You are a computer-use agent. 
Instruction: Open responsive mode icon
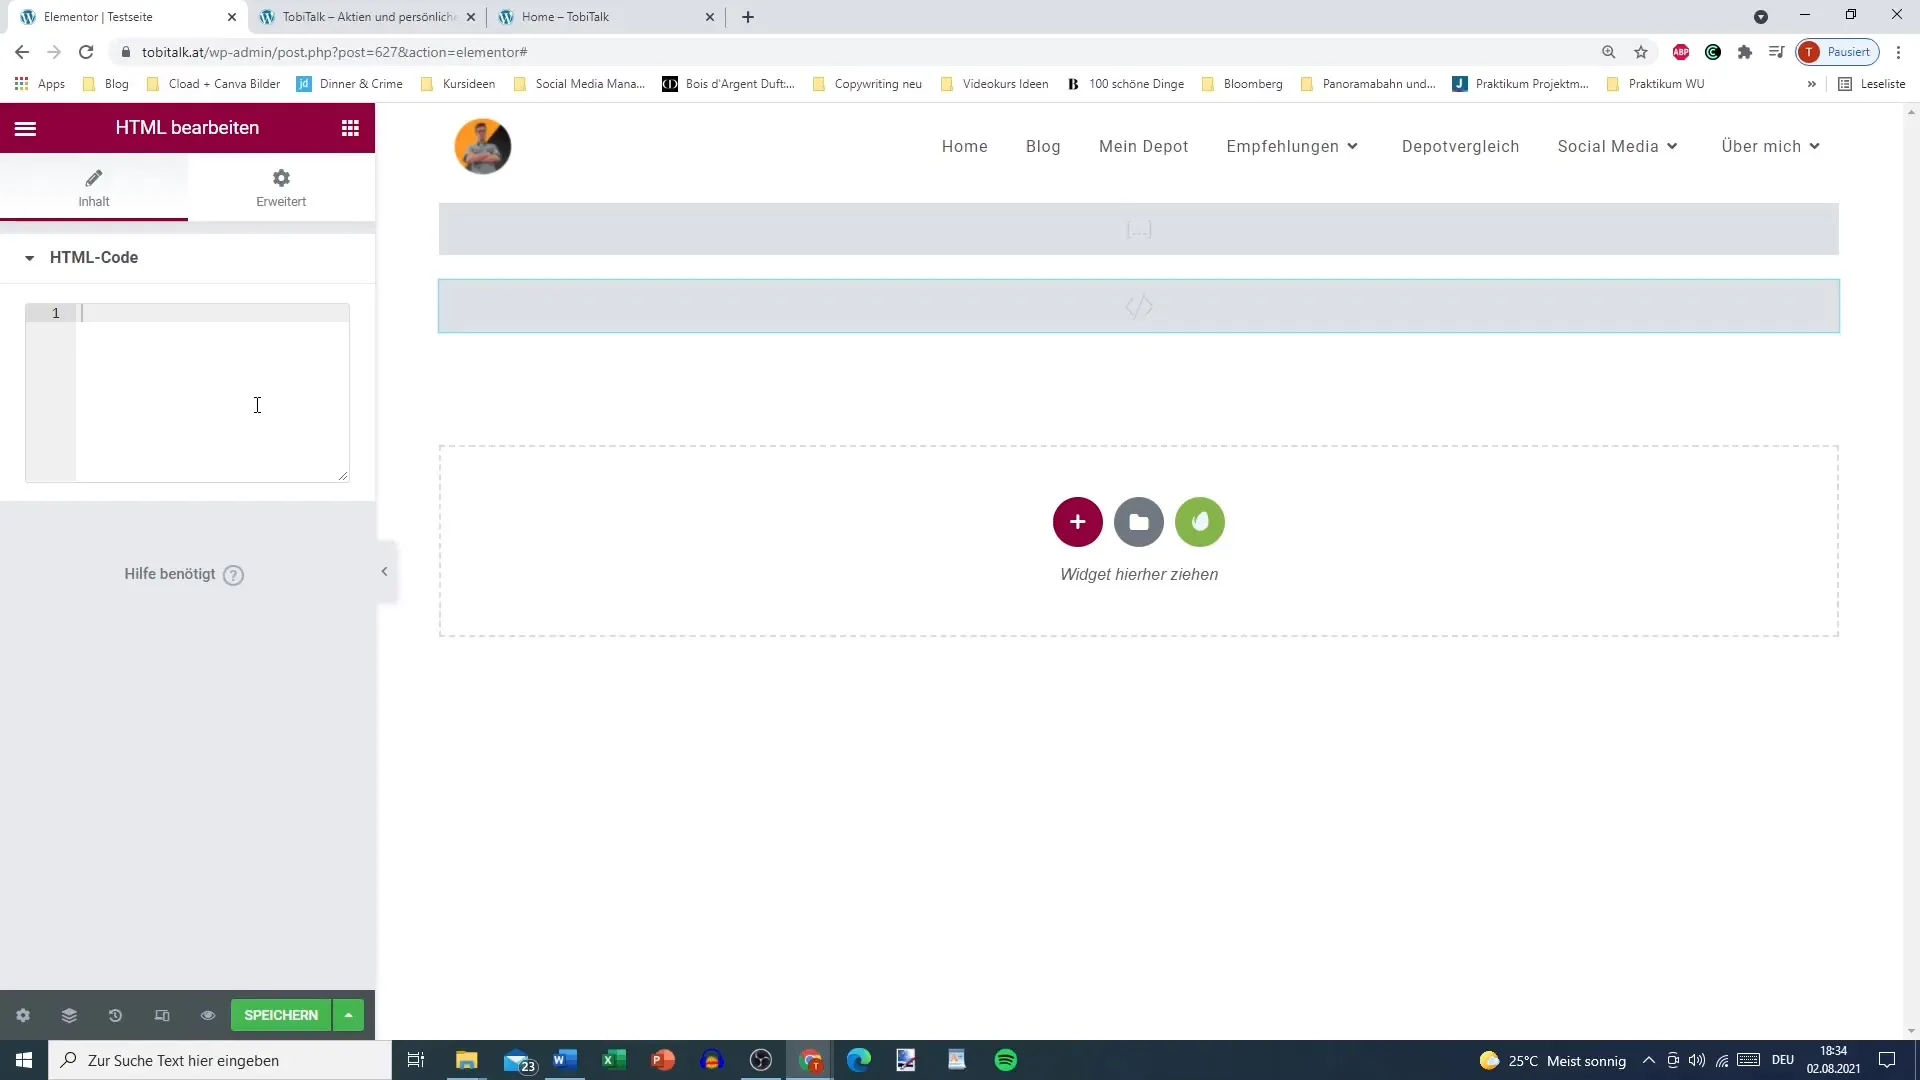click(162, 1016)
